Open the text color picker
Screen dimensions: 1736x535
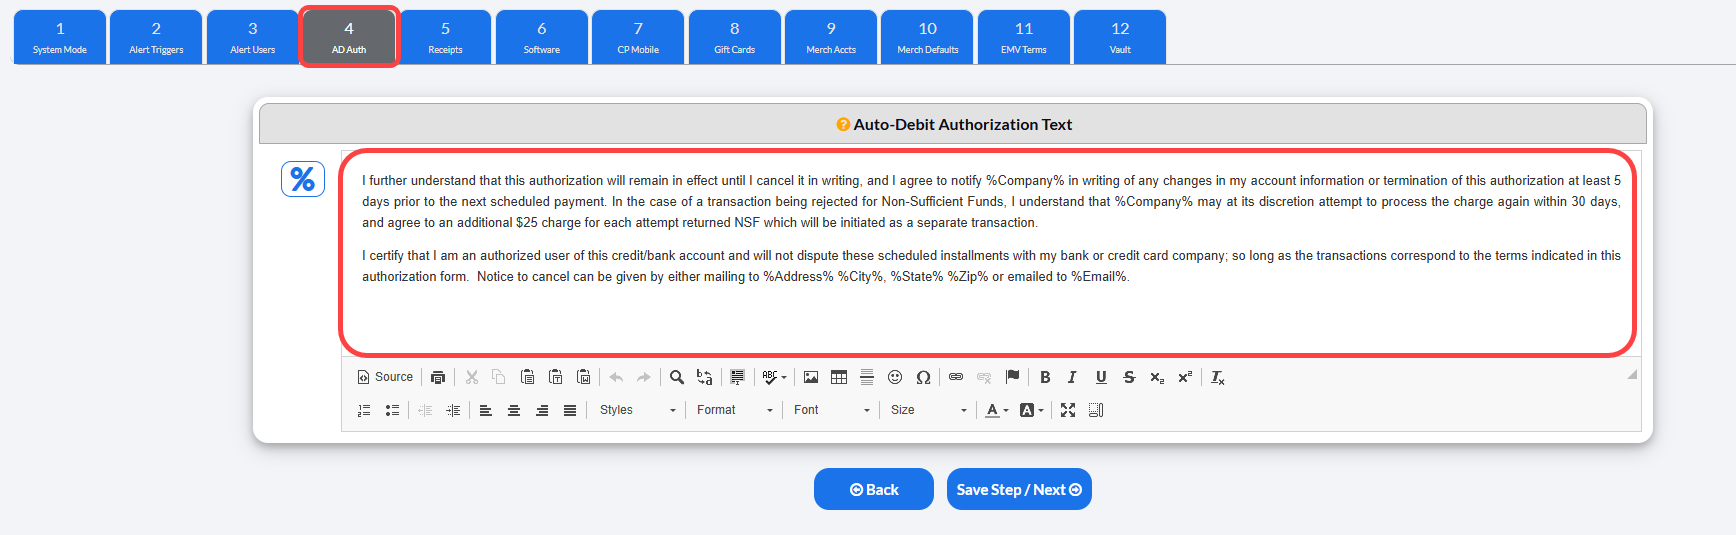pos(997,410)
